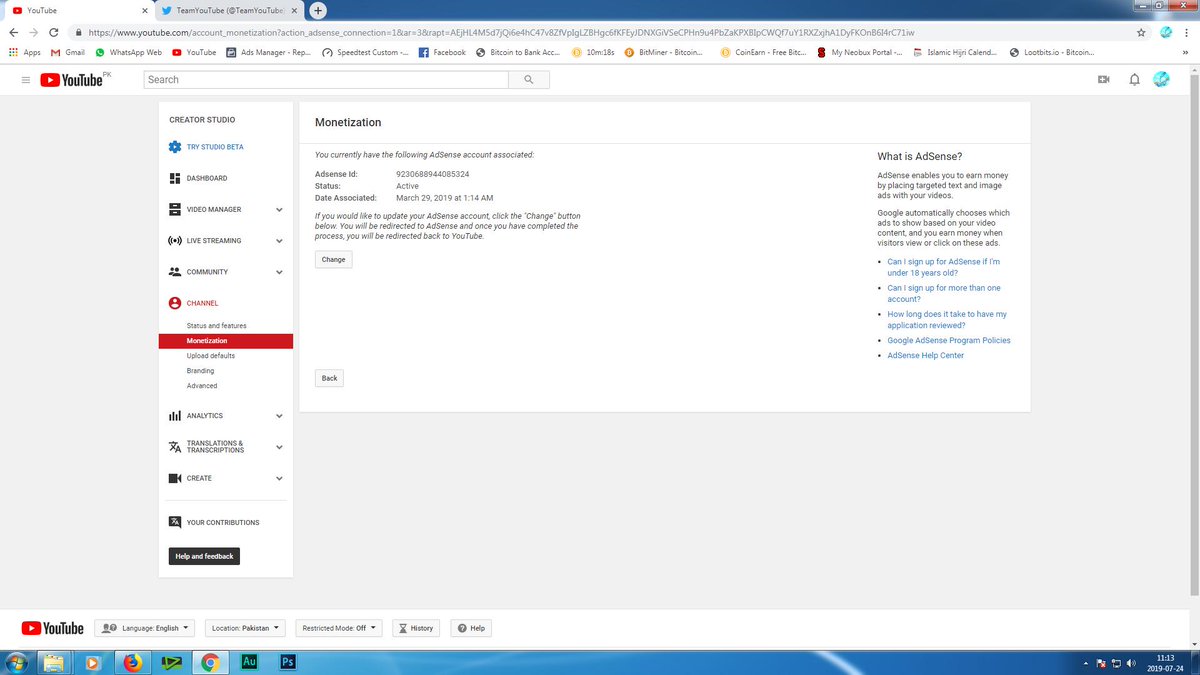Screen dimensions: 1200x675
Task: Open Upload defaults in the Channel menu
Action: click(211, 356)
